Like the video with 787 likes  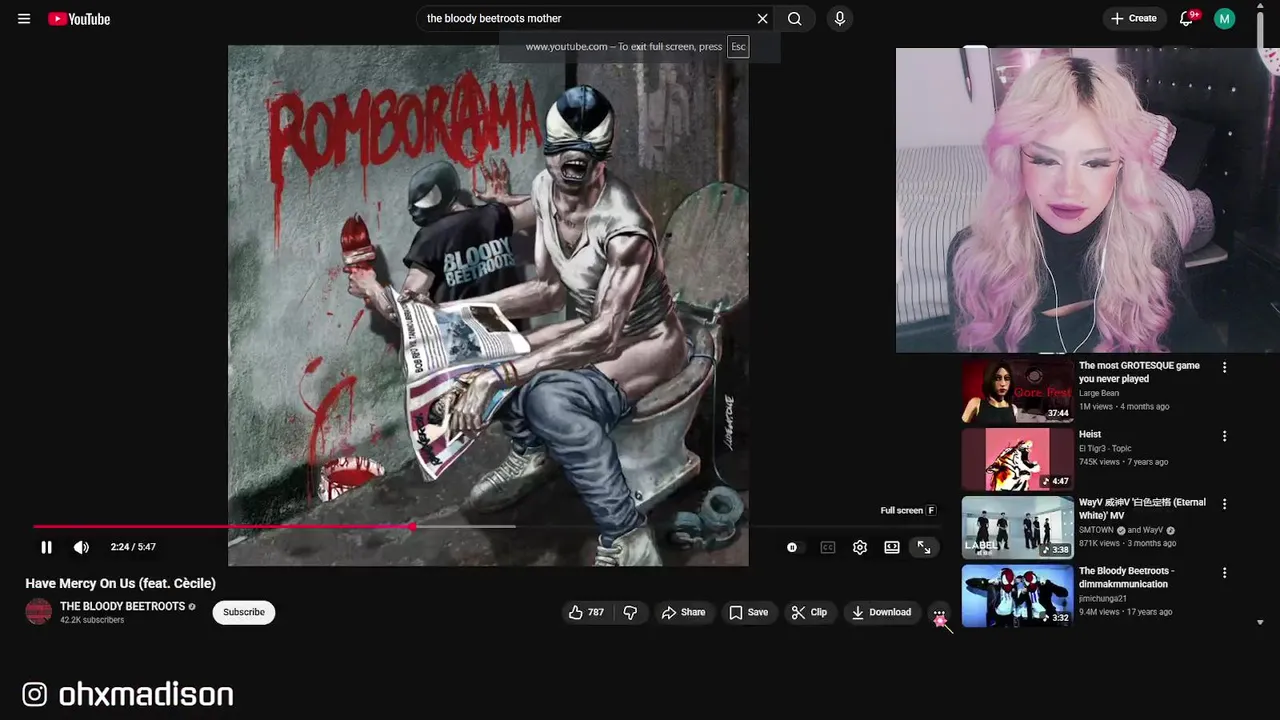587,612
